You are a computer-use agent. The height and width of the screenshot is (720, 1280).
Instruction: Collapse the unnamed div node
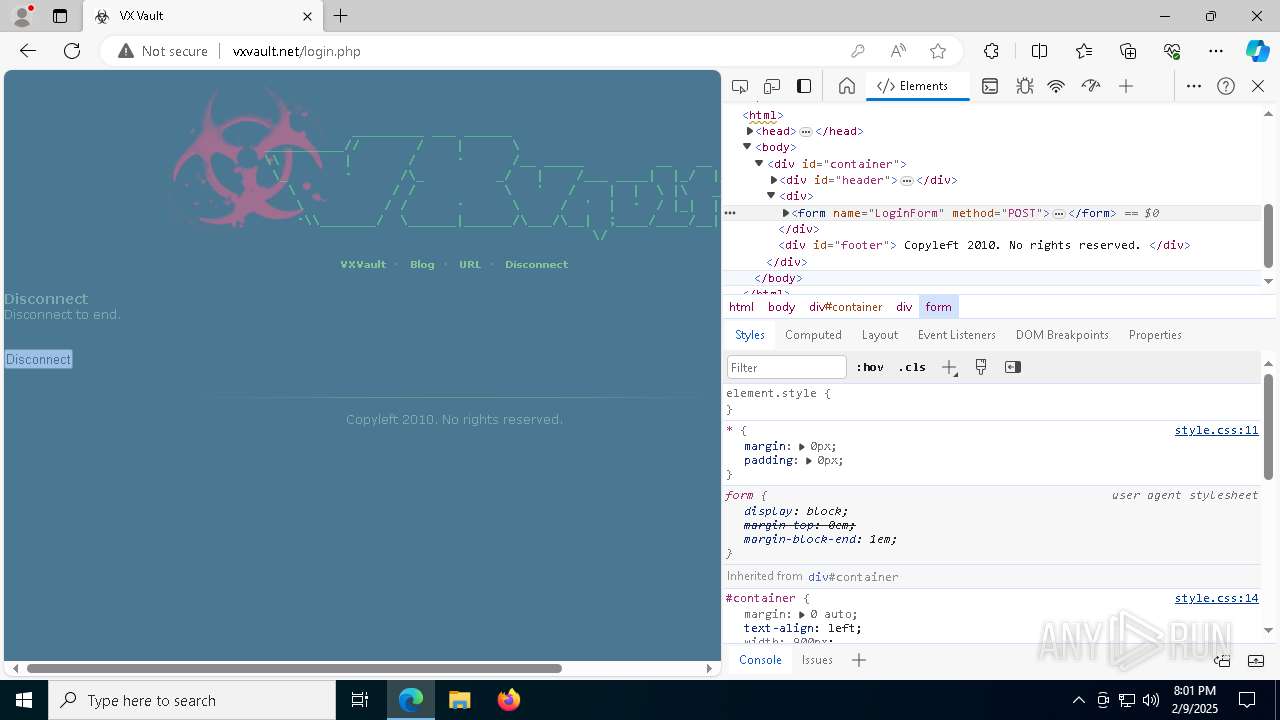click(771, 196)
